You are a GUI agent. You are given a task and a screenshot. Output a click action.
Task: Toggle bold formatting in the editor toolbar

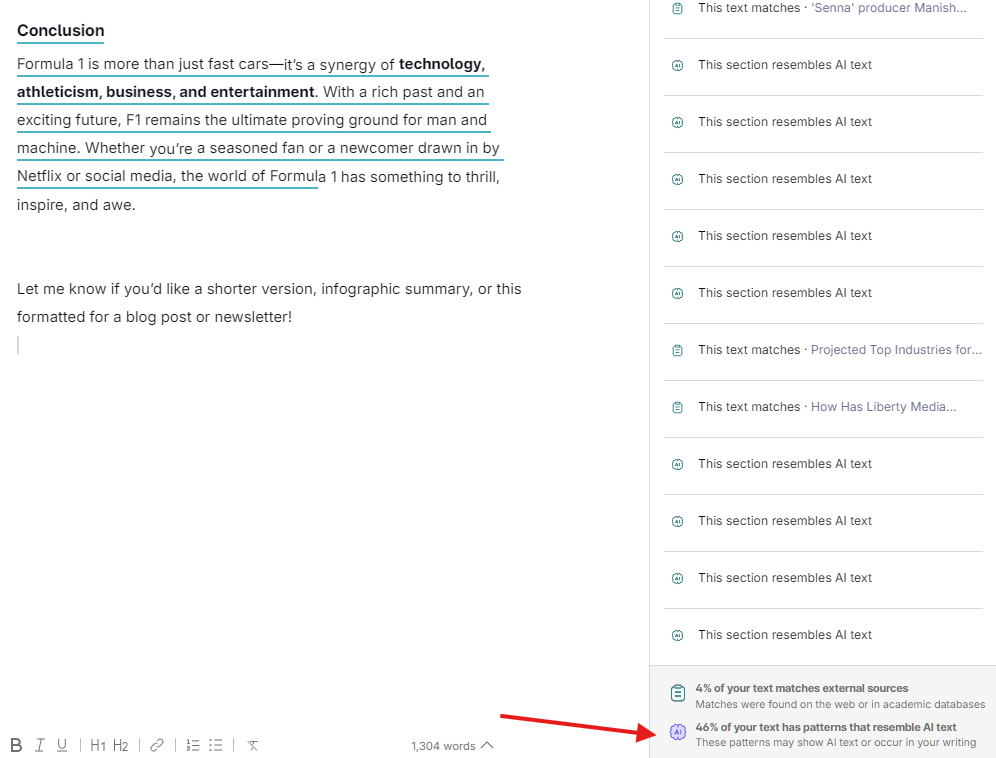click(17, 745)
